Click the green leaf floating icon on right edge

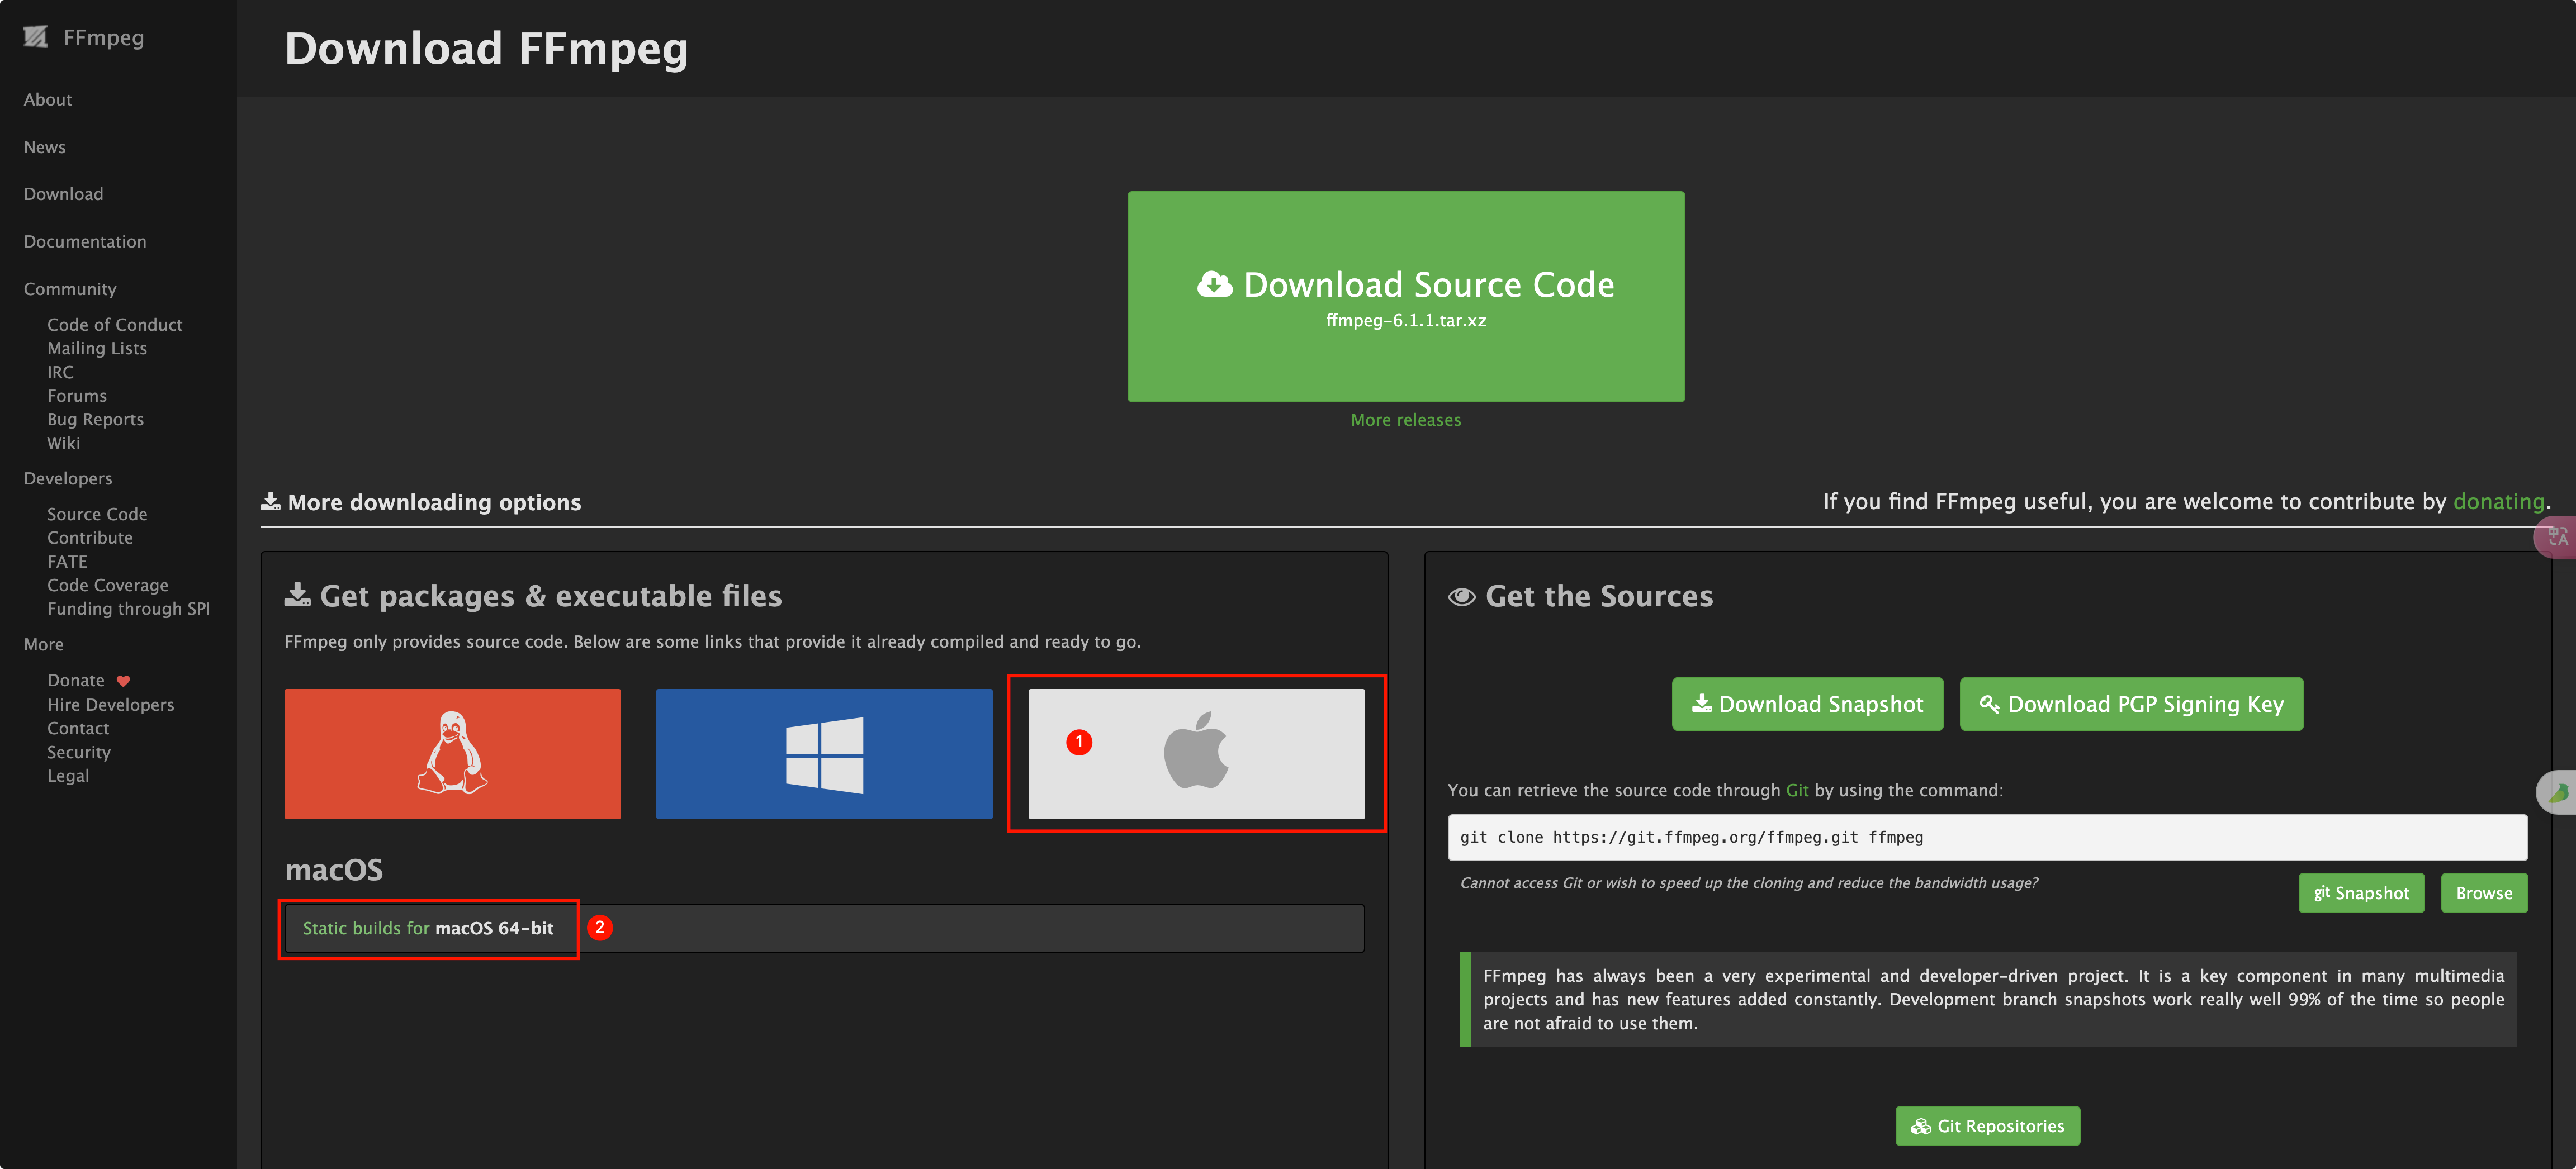[2557, 792]
